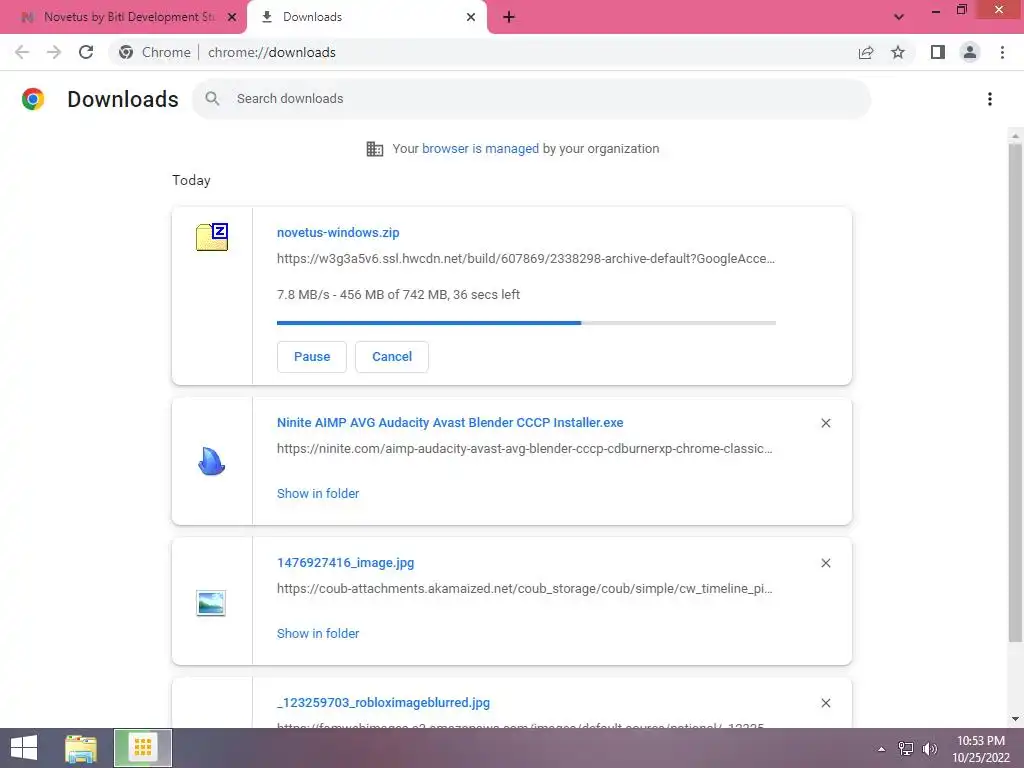Open the novetus-windows.zip file link
Screen dimensions: 1024x768
point(338,232)
